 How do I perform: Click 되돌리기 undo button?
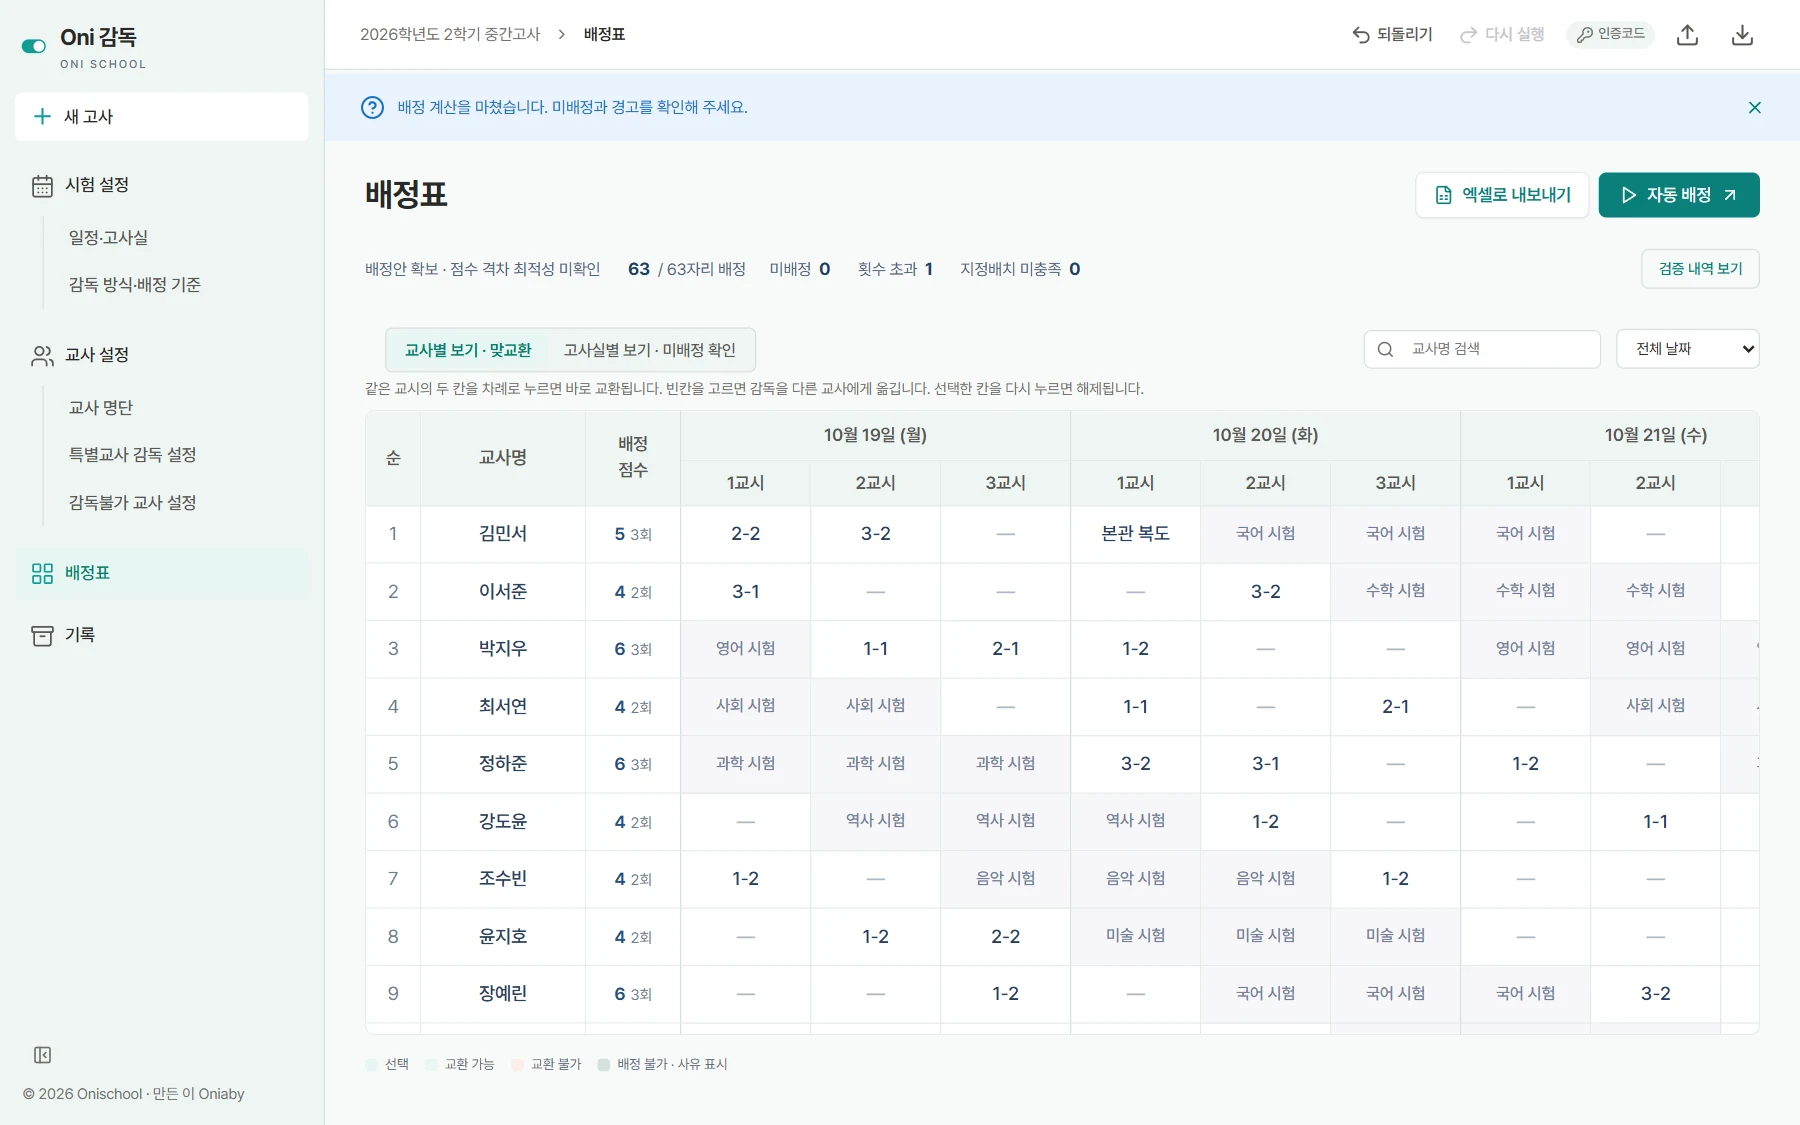1392,35
